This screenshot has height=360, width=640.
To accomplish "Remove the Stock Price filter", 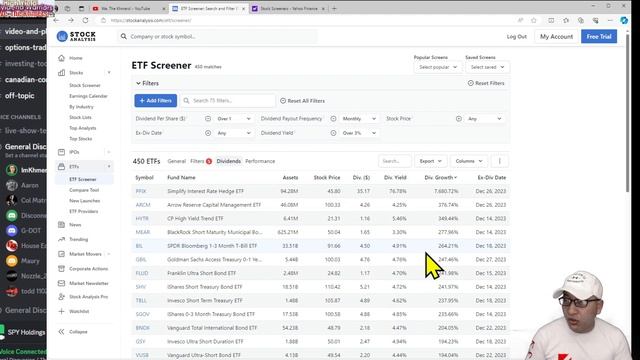I will [x=458, y=119].
